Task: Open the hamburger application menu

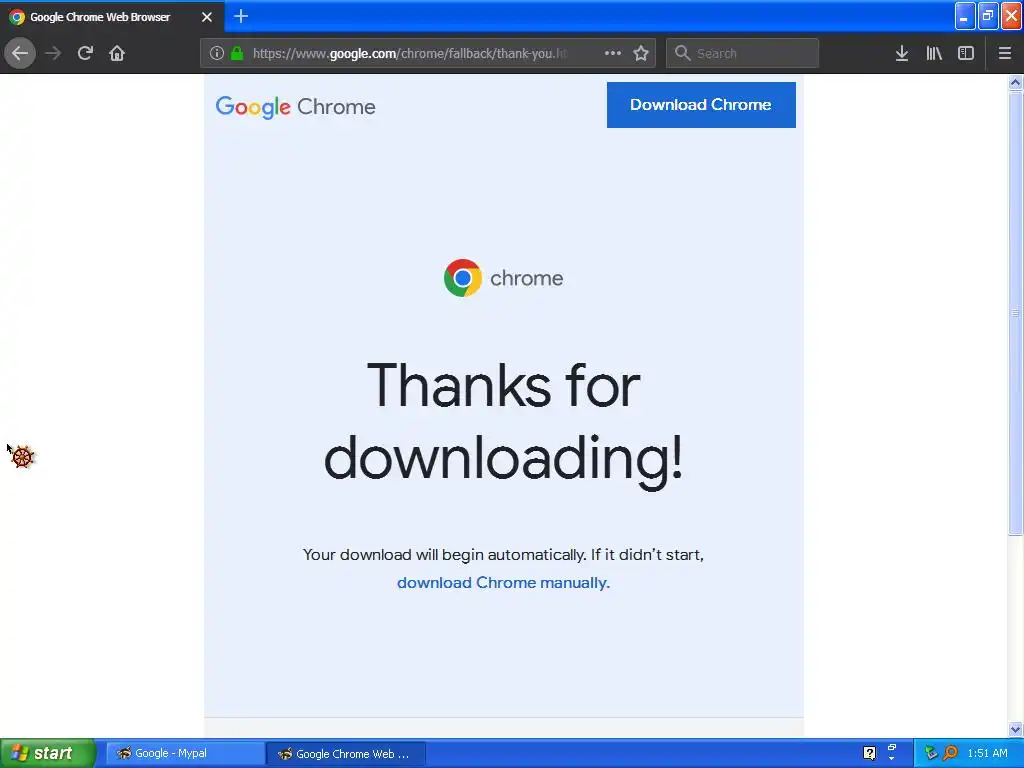Action: pos(1005,54)
